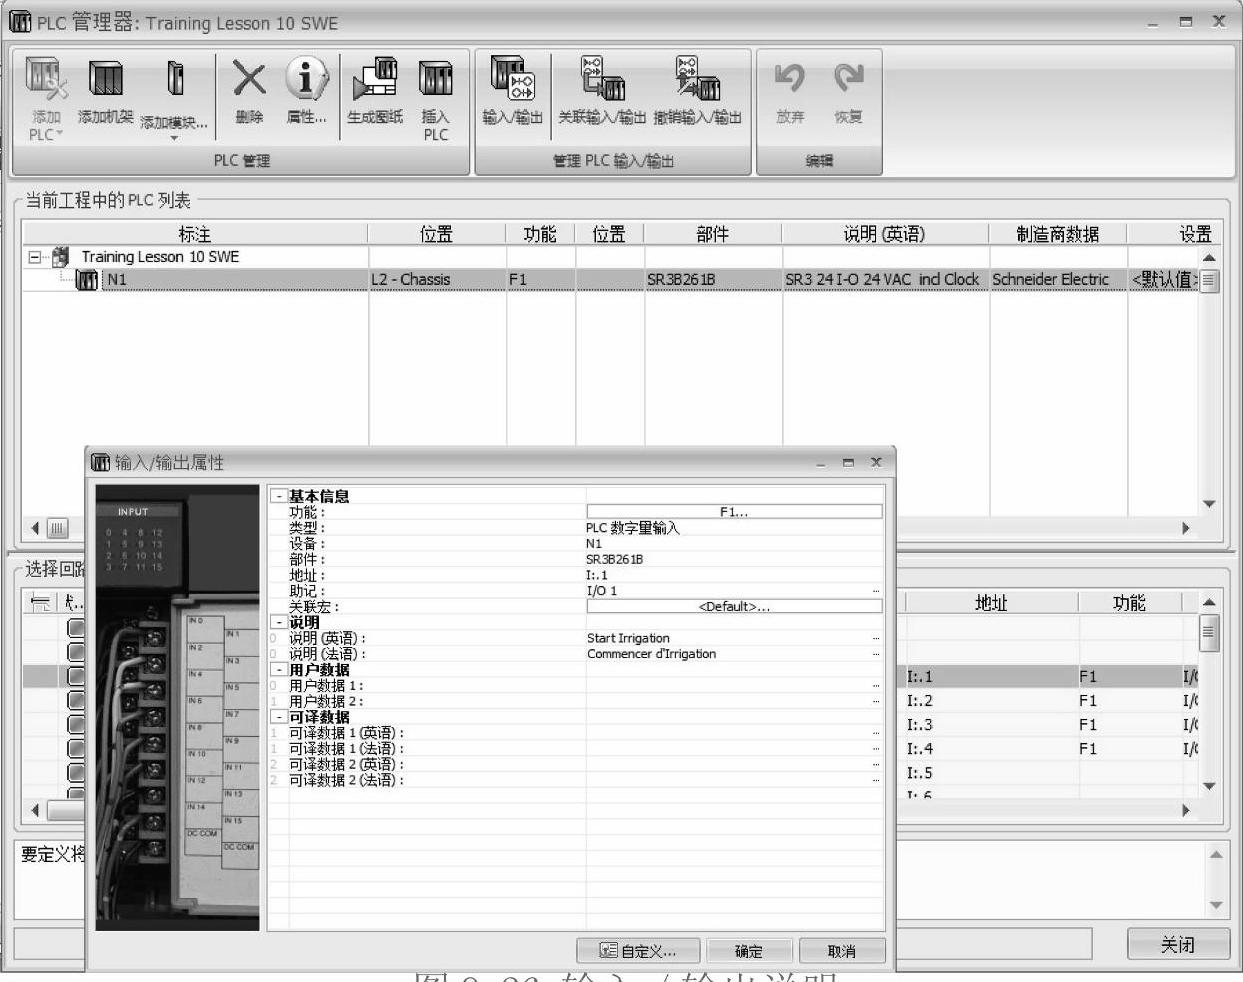This screenshot has width=1243, height=982.
Task: Click PLC list horizontal scrollbar left arrow
Action: tap(36, 528)
